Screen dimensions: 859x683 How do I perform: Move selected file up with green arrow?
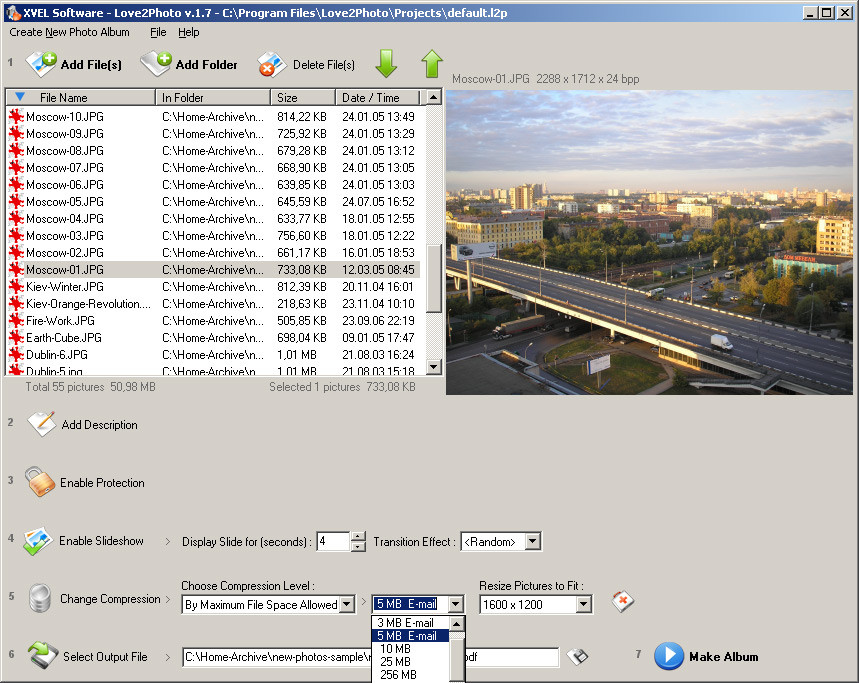tap(431, 64)
